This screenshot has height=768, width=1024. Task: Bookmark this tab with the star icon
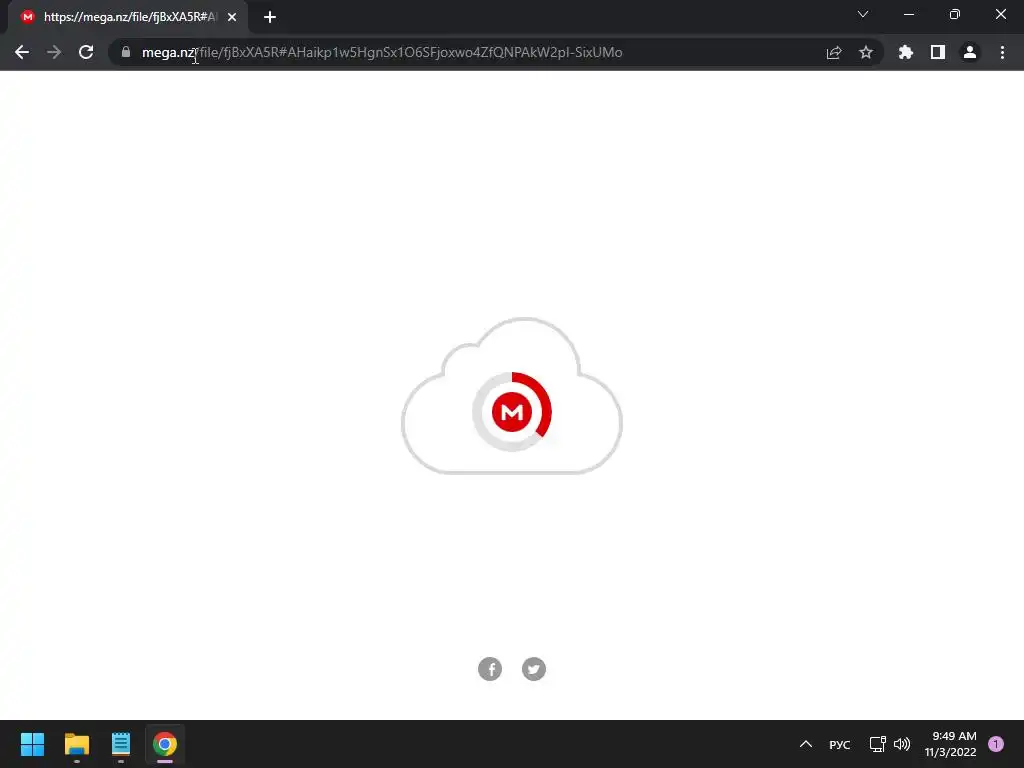866,52
